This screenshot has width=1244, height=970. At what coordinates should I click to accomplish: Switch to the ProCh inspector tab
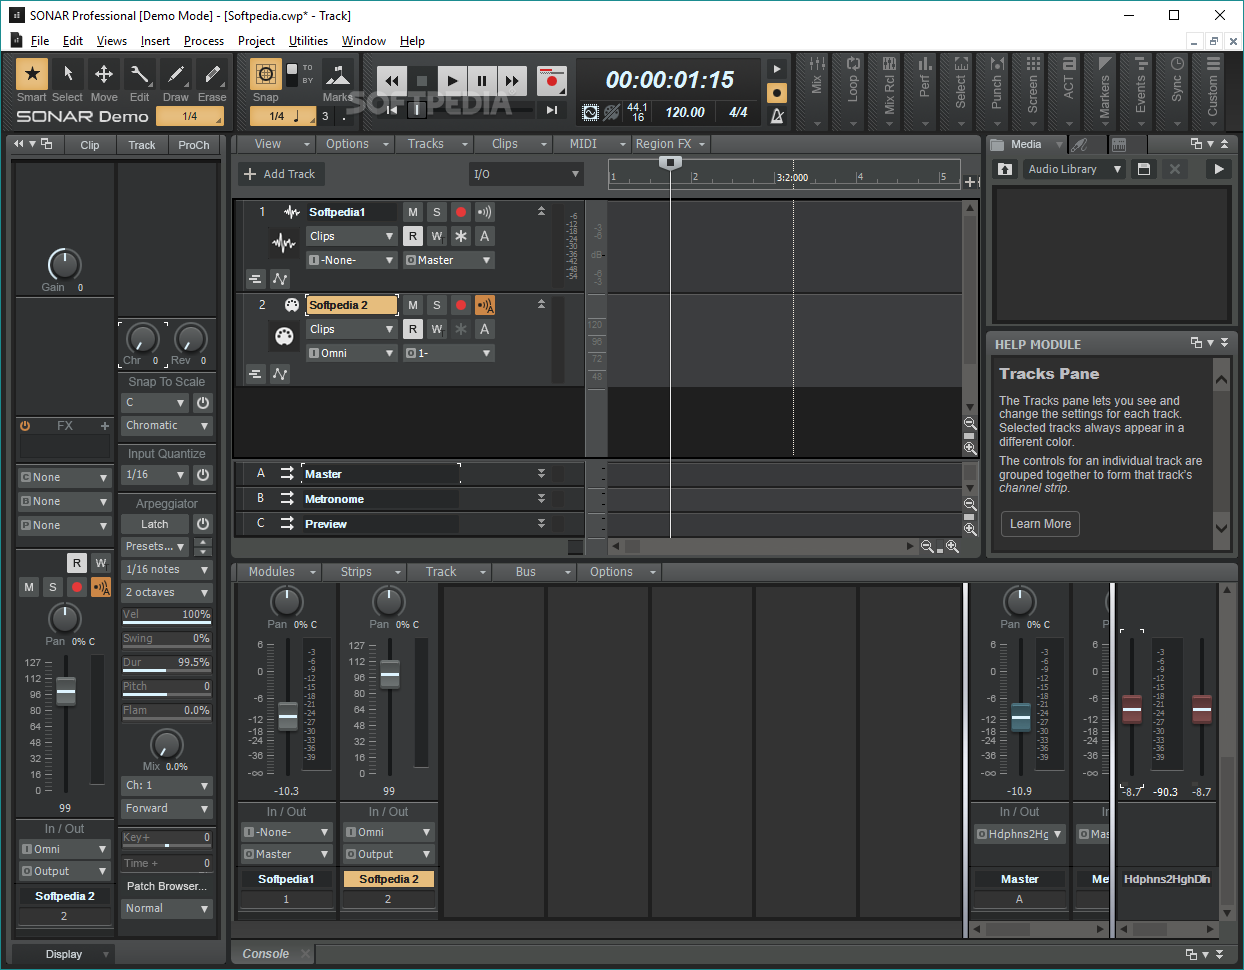click(x=194, y=145)
